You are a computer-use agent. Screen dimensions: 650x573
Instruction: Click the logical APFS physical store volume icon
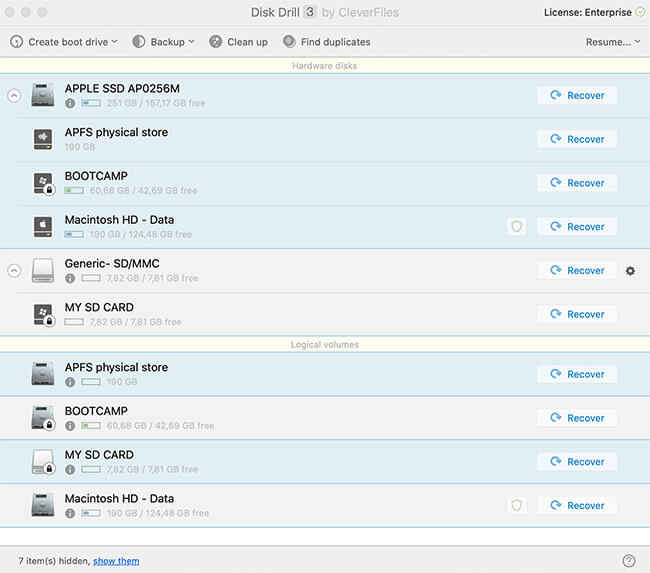click(43, 374)
